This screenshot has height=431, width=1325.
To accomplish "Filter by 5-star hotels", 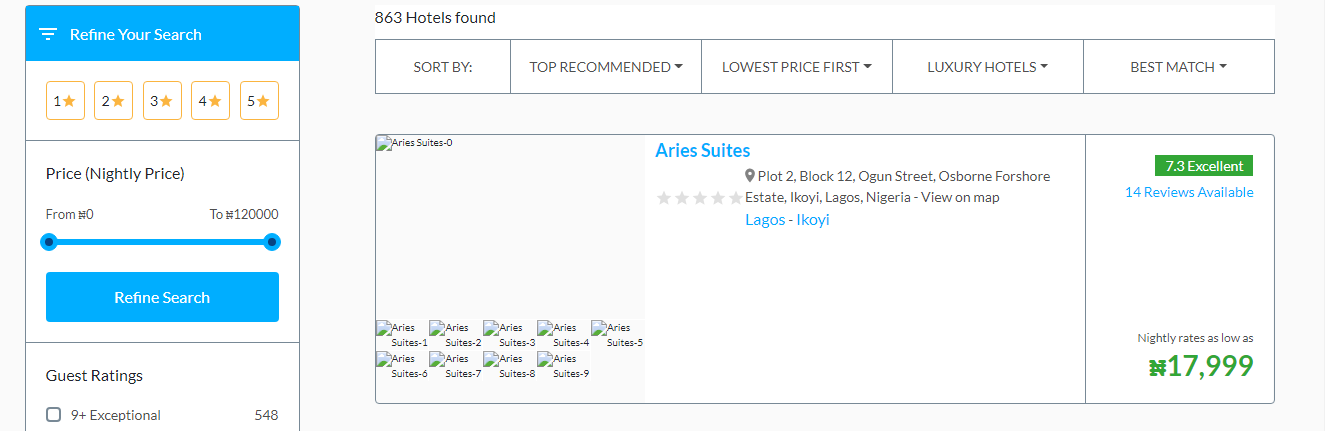I will click(x=259, y=101).
